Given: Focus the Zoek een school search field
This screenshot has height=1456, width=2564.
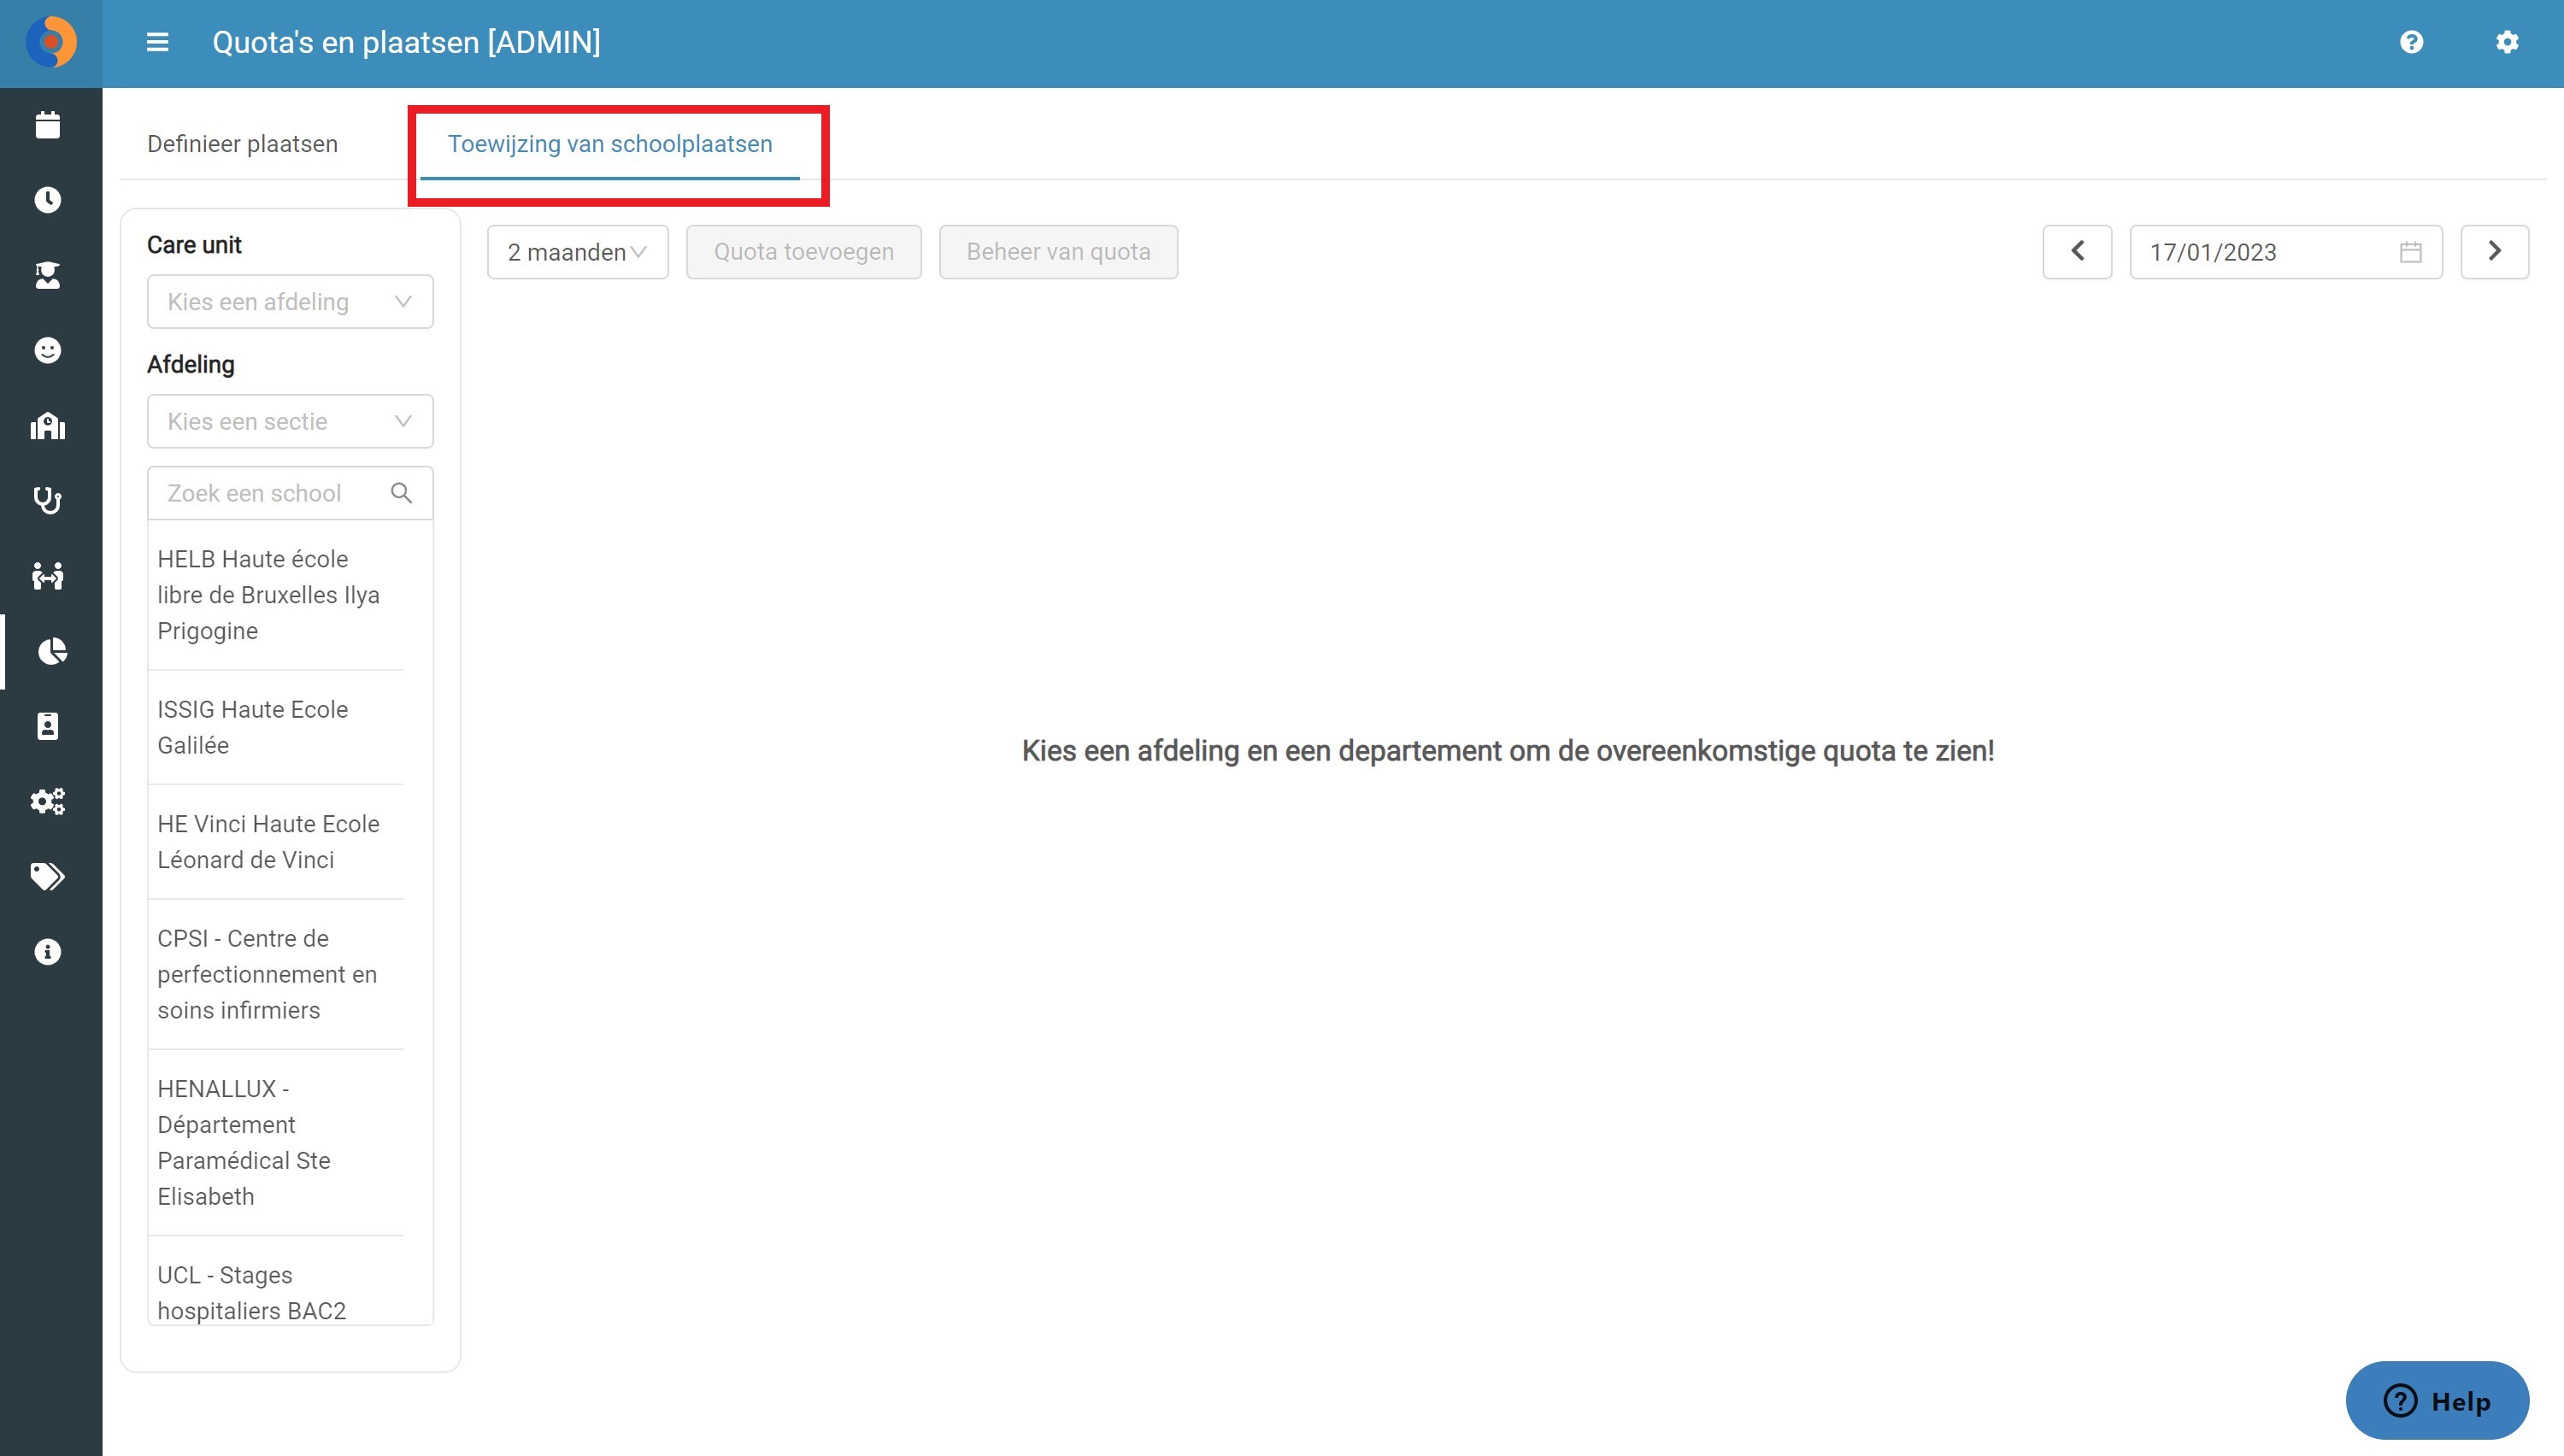Looking at the screenshot, I should tap(290, 493).
